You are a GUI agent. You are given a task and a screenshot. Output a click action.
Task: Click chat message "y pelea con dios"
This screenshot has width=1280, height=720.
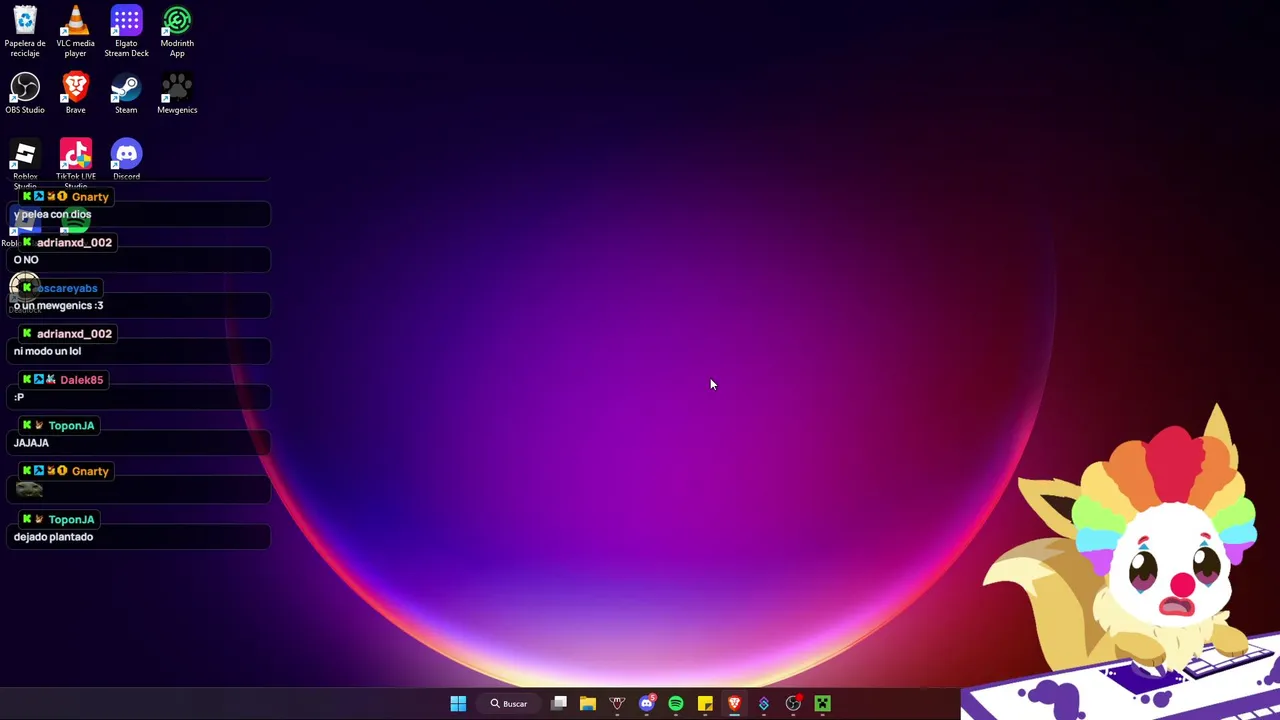[x=53, y=214]
